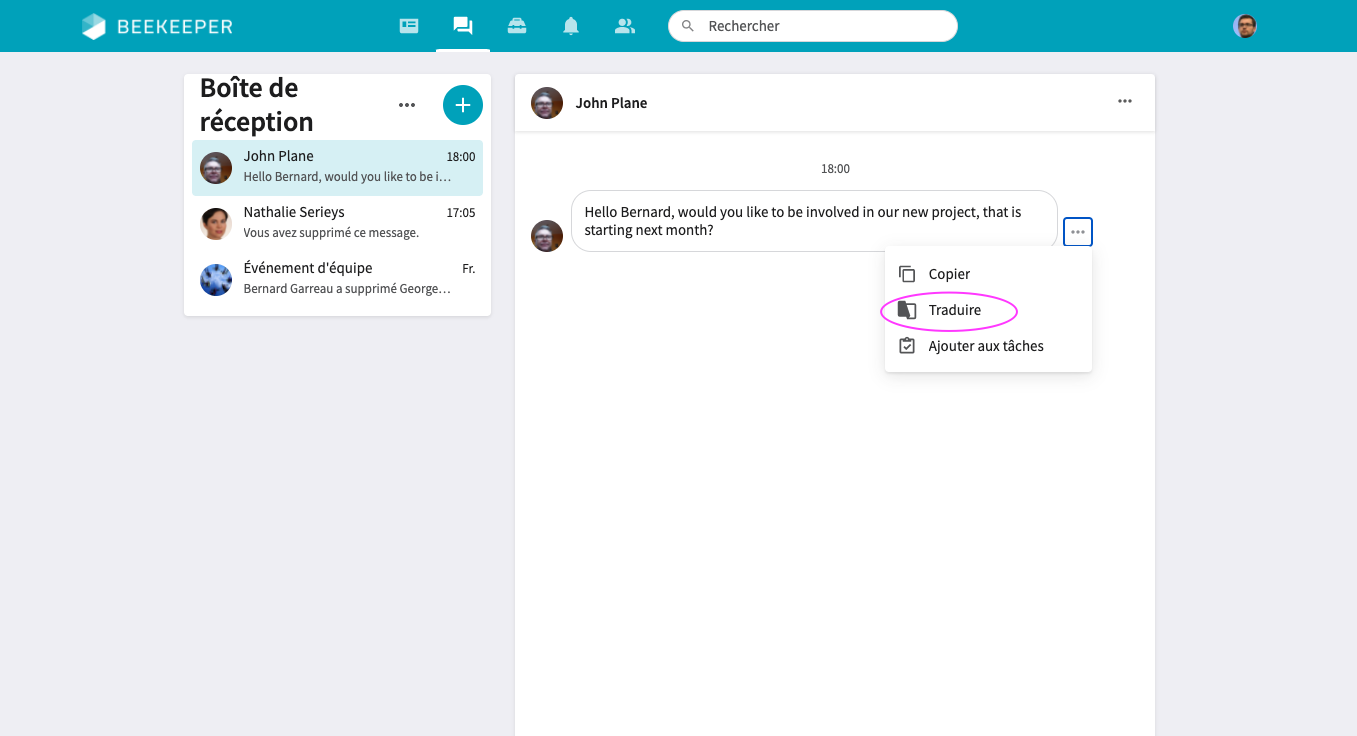Viewport: 1357px width, 736px height.
Task: Select Copier in the message menu
Action: 949,274
